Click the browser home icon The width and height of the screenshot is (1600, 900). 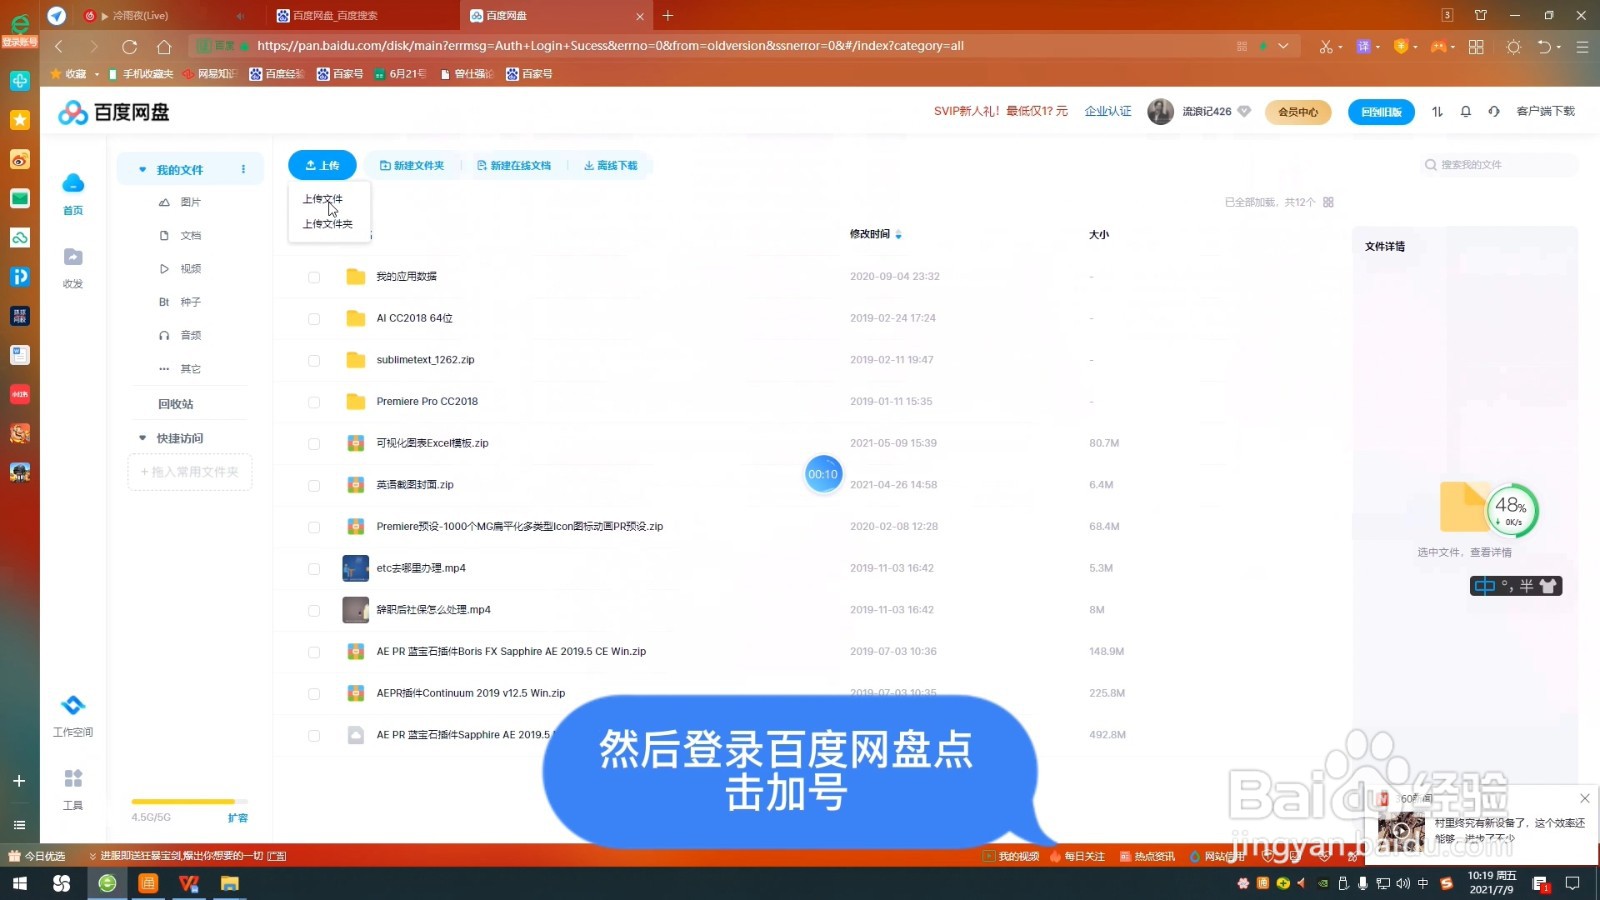pos(164,46)
